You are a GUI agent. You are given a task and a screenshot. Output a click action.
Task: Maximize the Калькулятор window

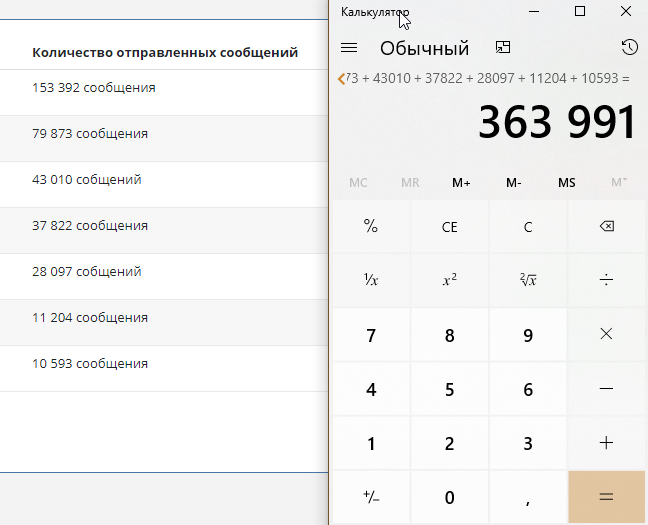pyautogui.click(x=580, y=11)
